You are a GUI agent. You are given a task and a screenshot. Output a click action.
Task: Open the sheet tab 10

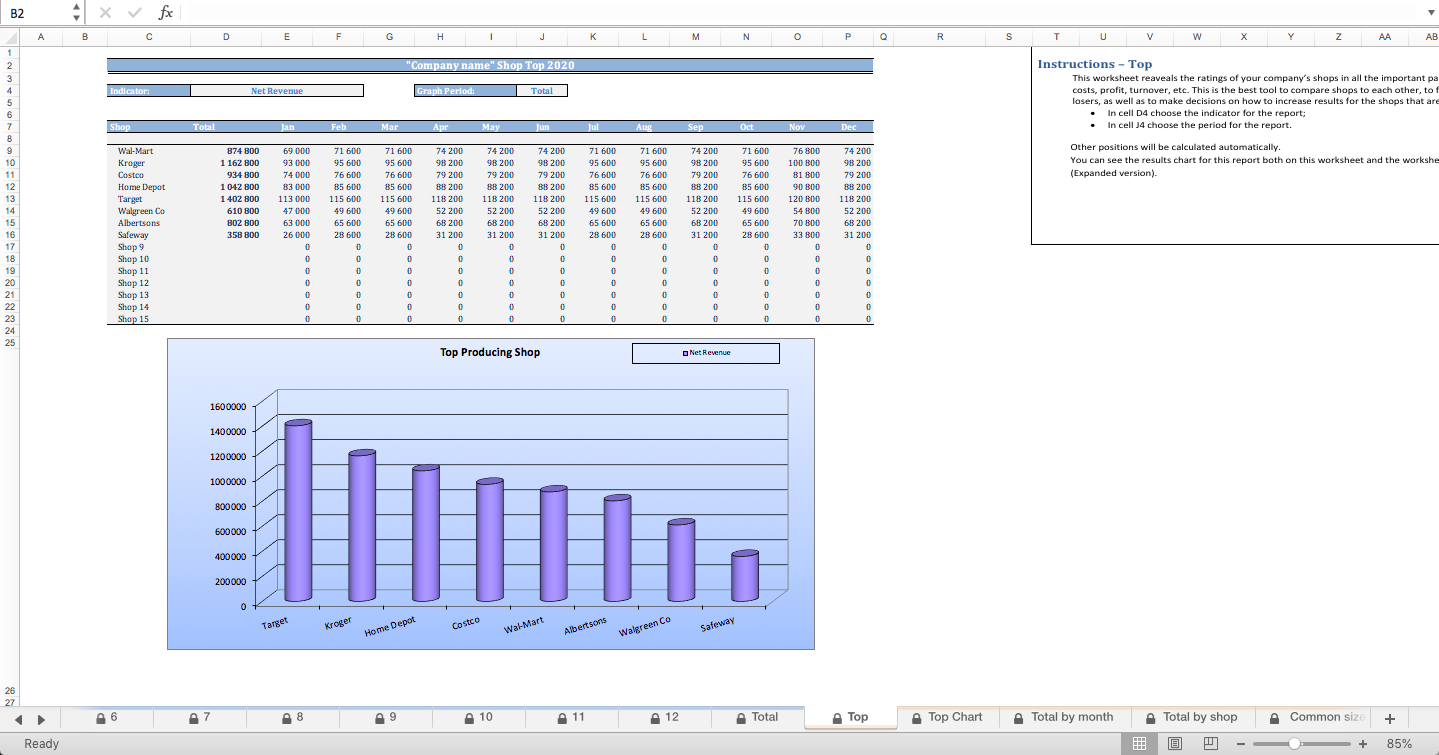click(478, 717)
